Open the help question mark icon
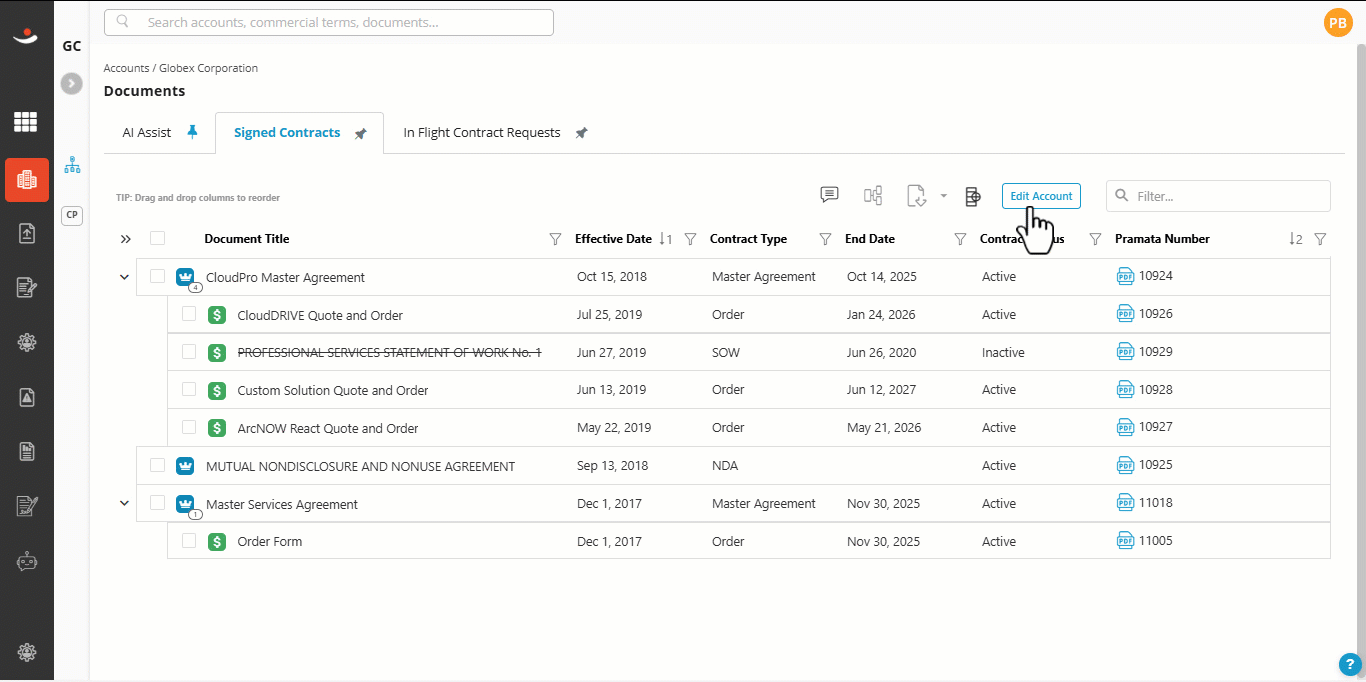 point(1349,663)
